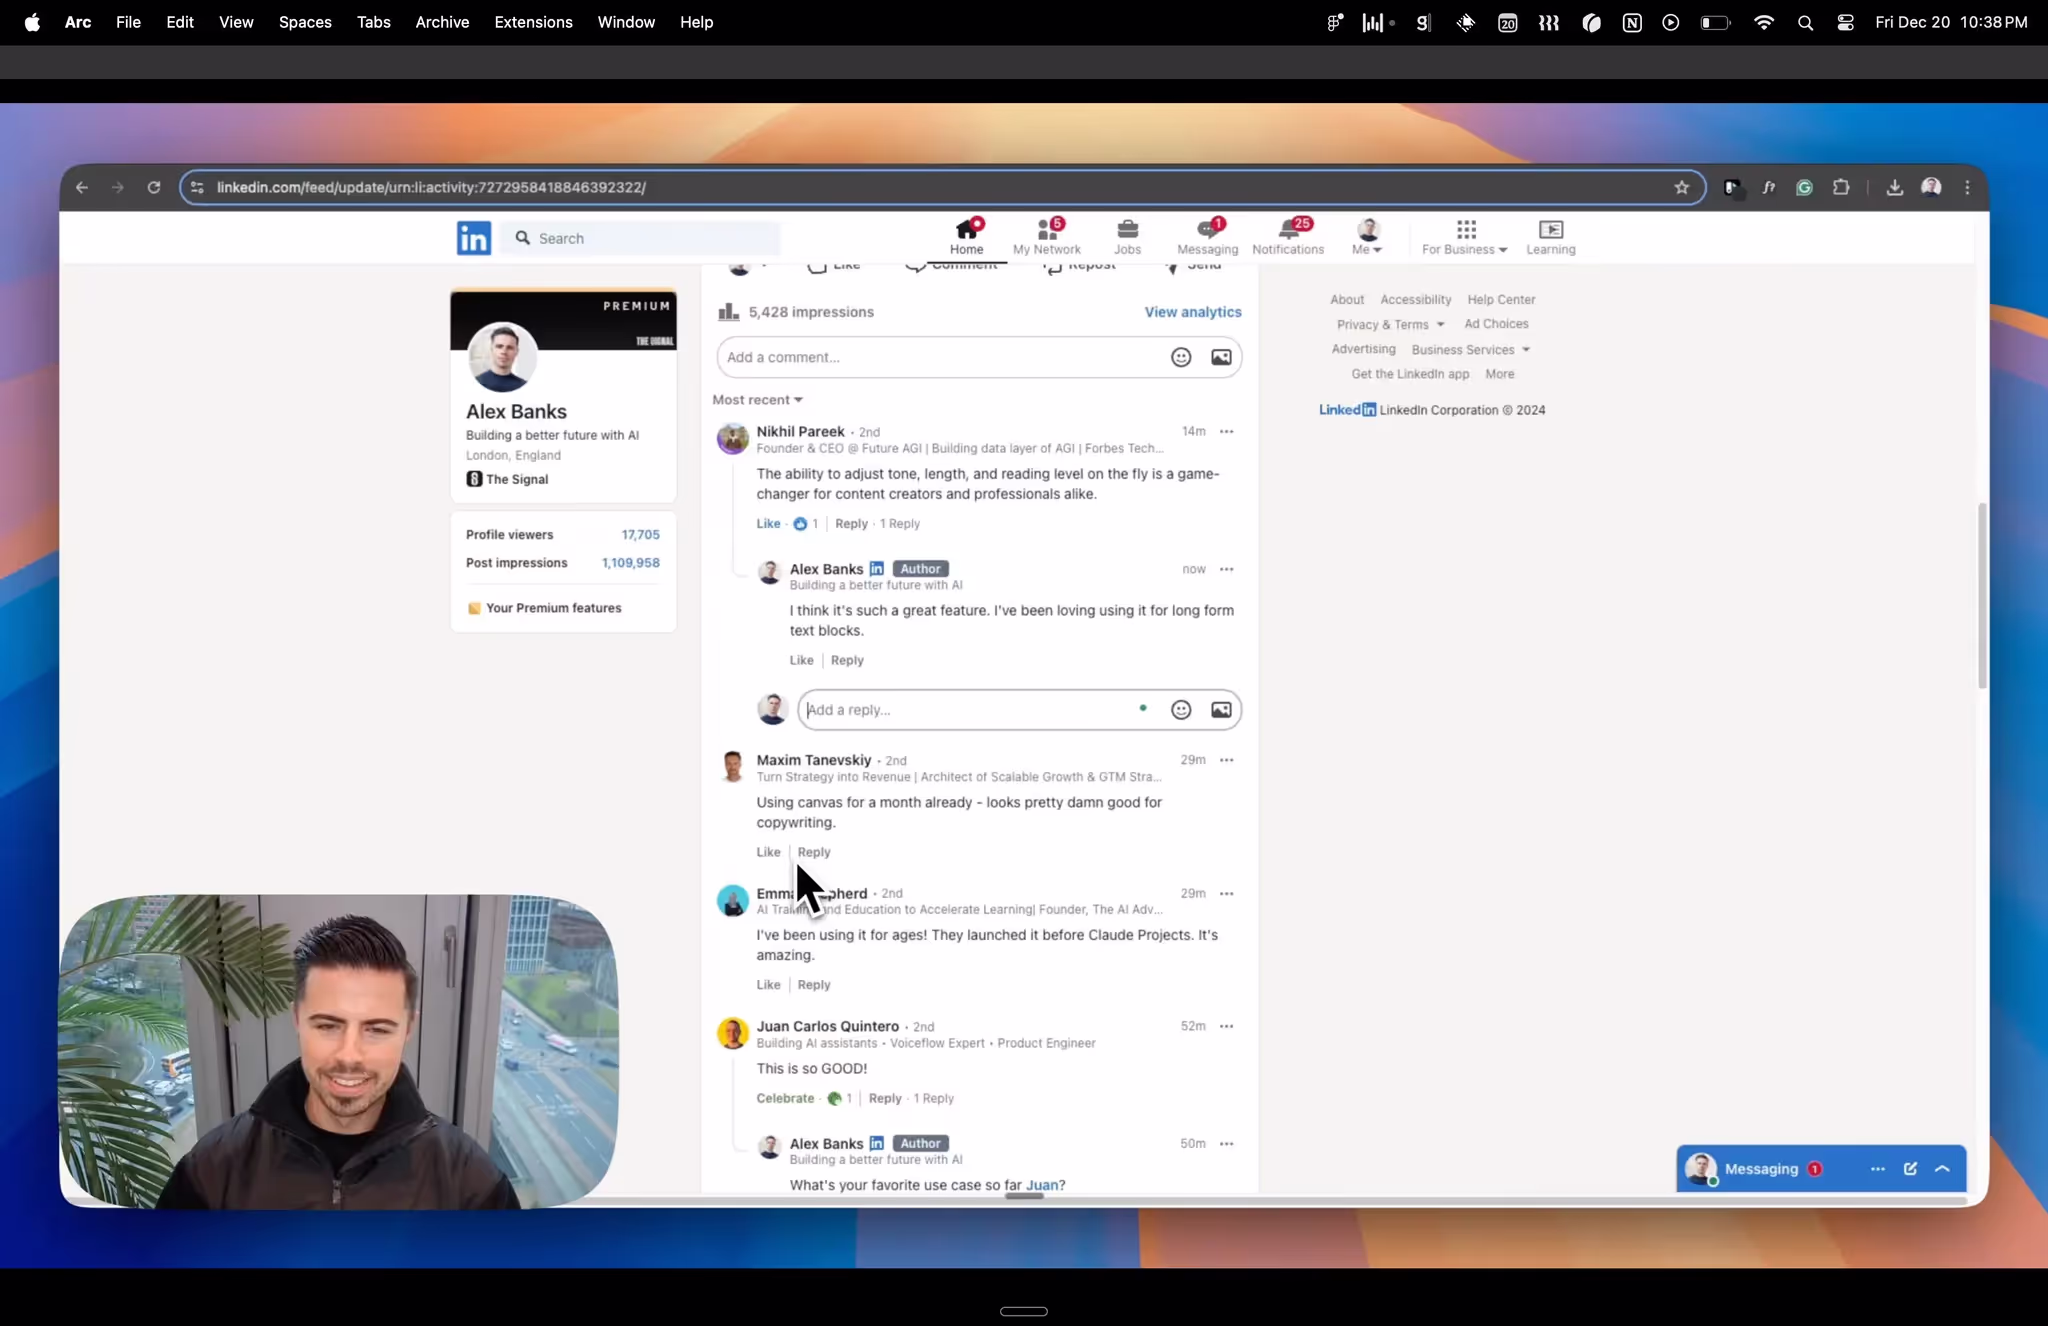The image size is (2048, 1326).
Task: Expand Messaging overlay with chevron
Action: coord(1942,1169)
